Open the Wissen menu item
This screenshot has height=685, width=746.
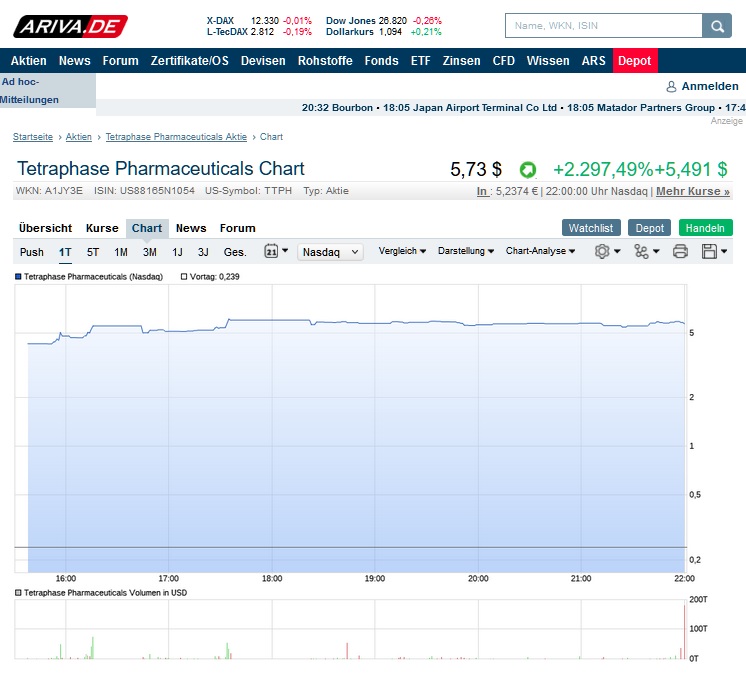[548, 61]
